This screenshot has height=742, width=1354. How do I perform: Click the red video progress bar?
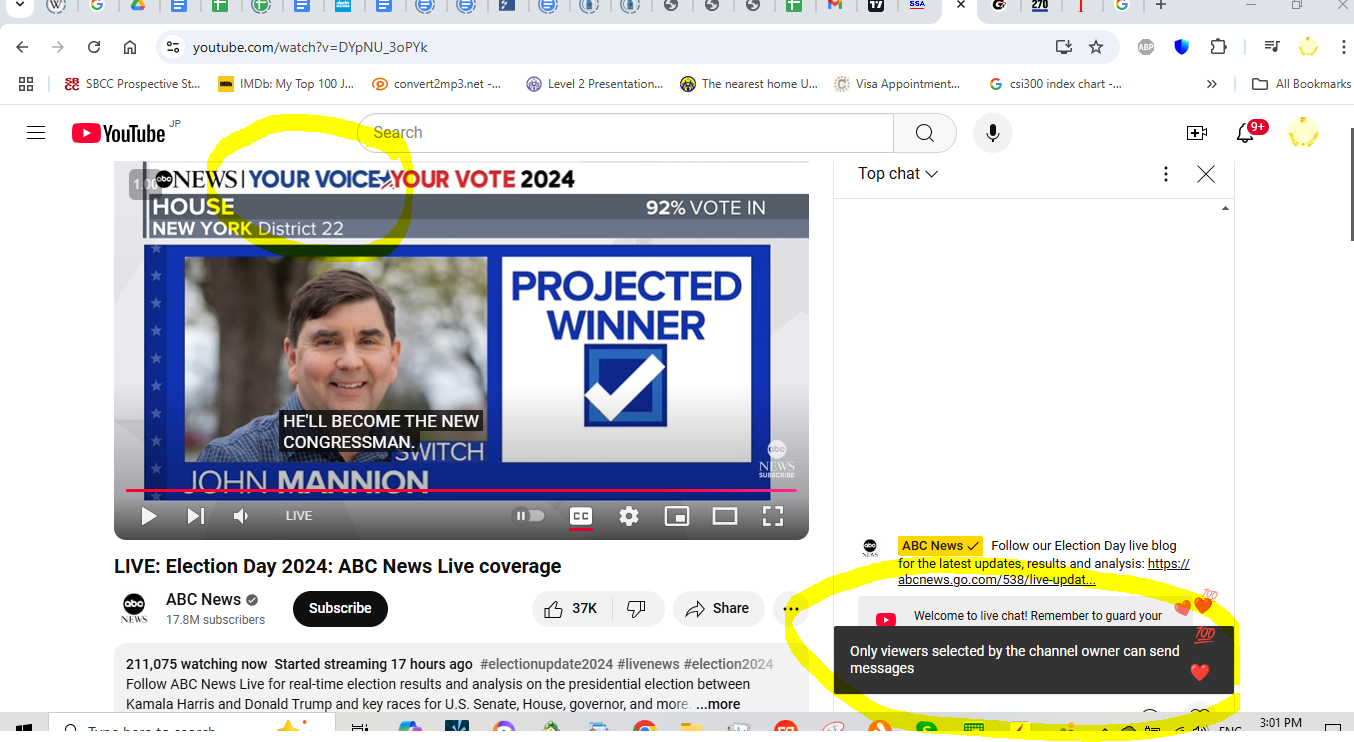pyautogui.click(x=461, y=490)
